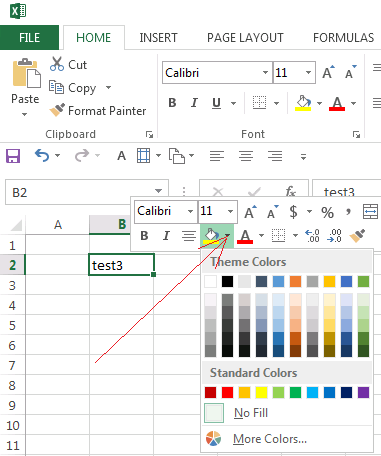This screenshot has width=381, height=456.
Task: Click the quick access Borders grid icon
Action: pyautogui.click(x=143, y=156)
